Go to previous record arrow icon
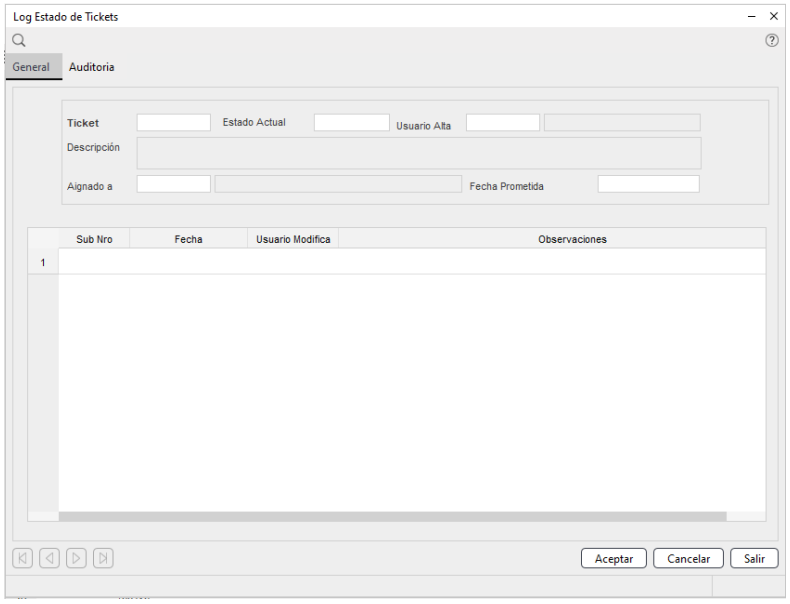790x604 pixels. click(x=49, y=558)
